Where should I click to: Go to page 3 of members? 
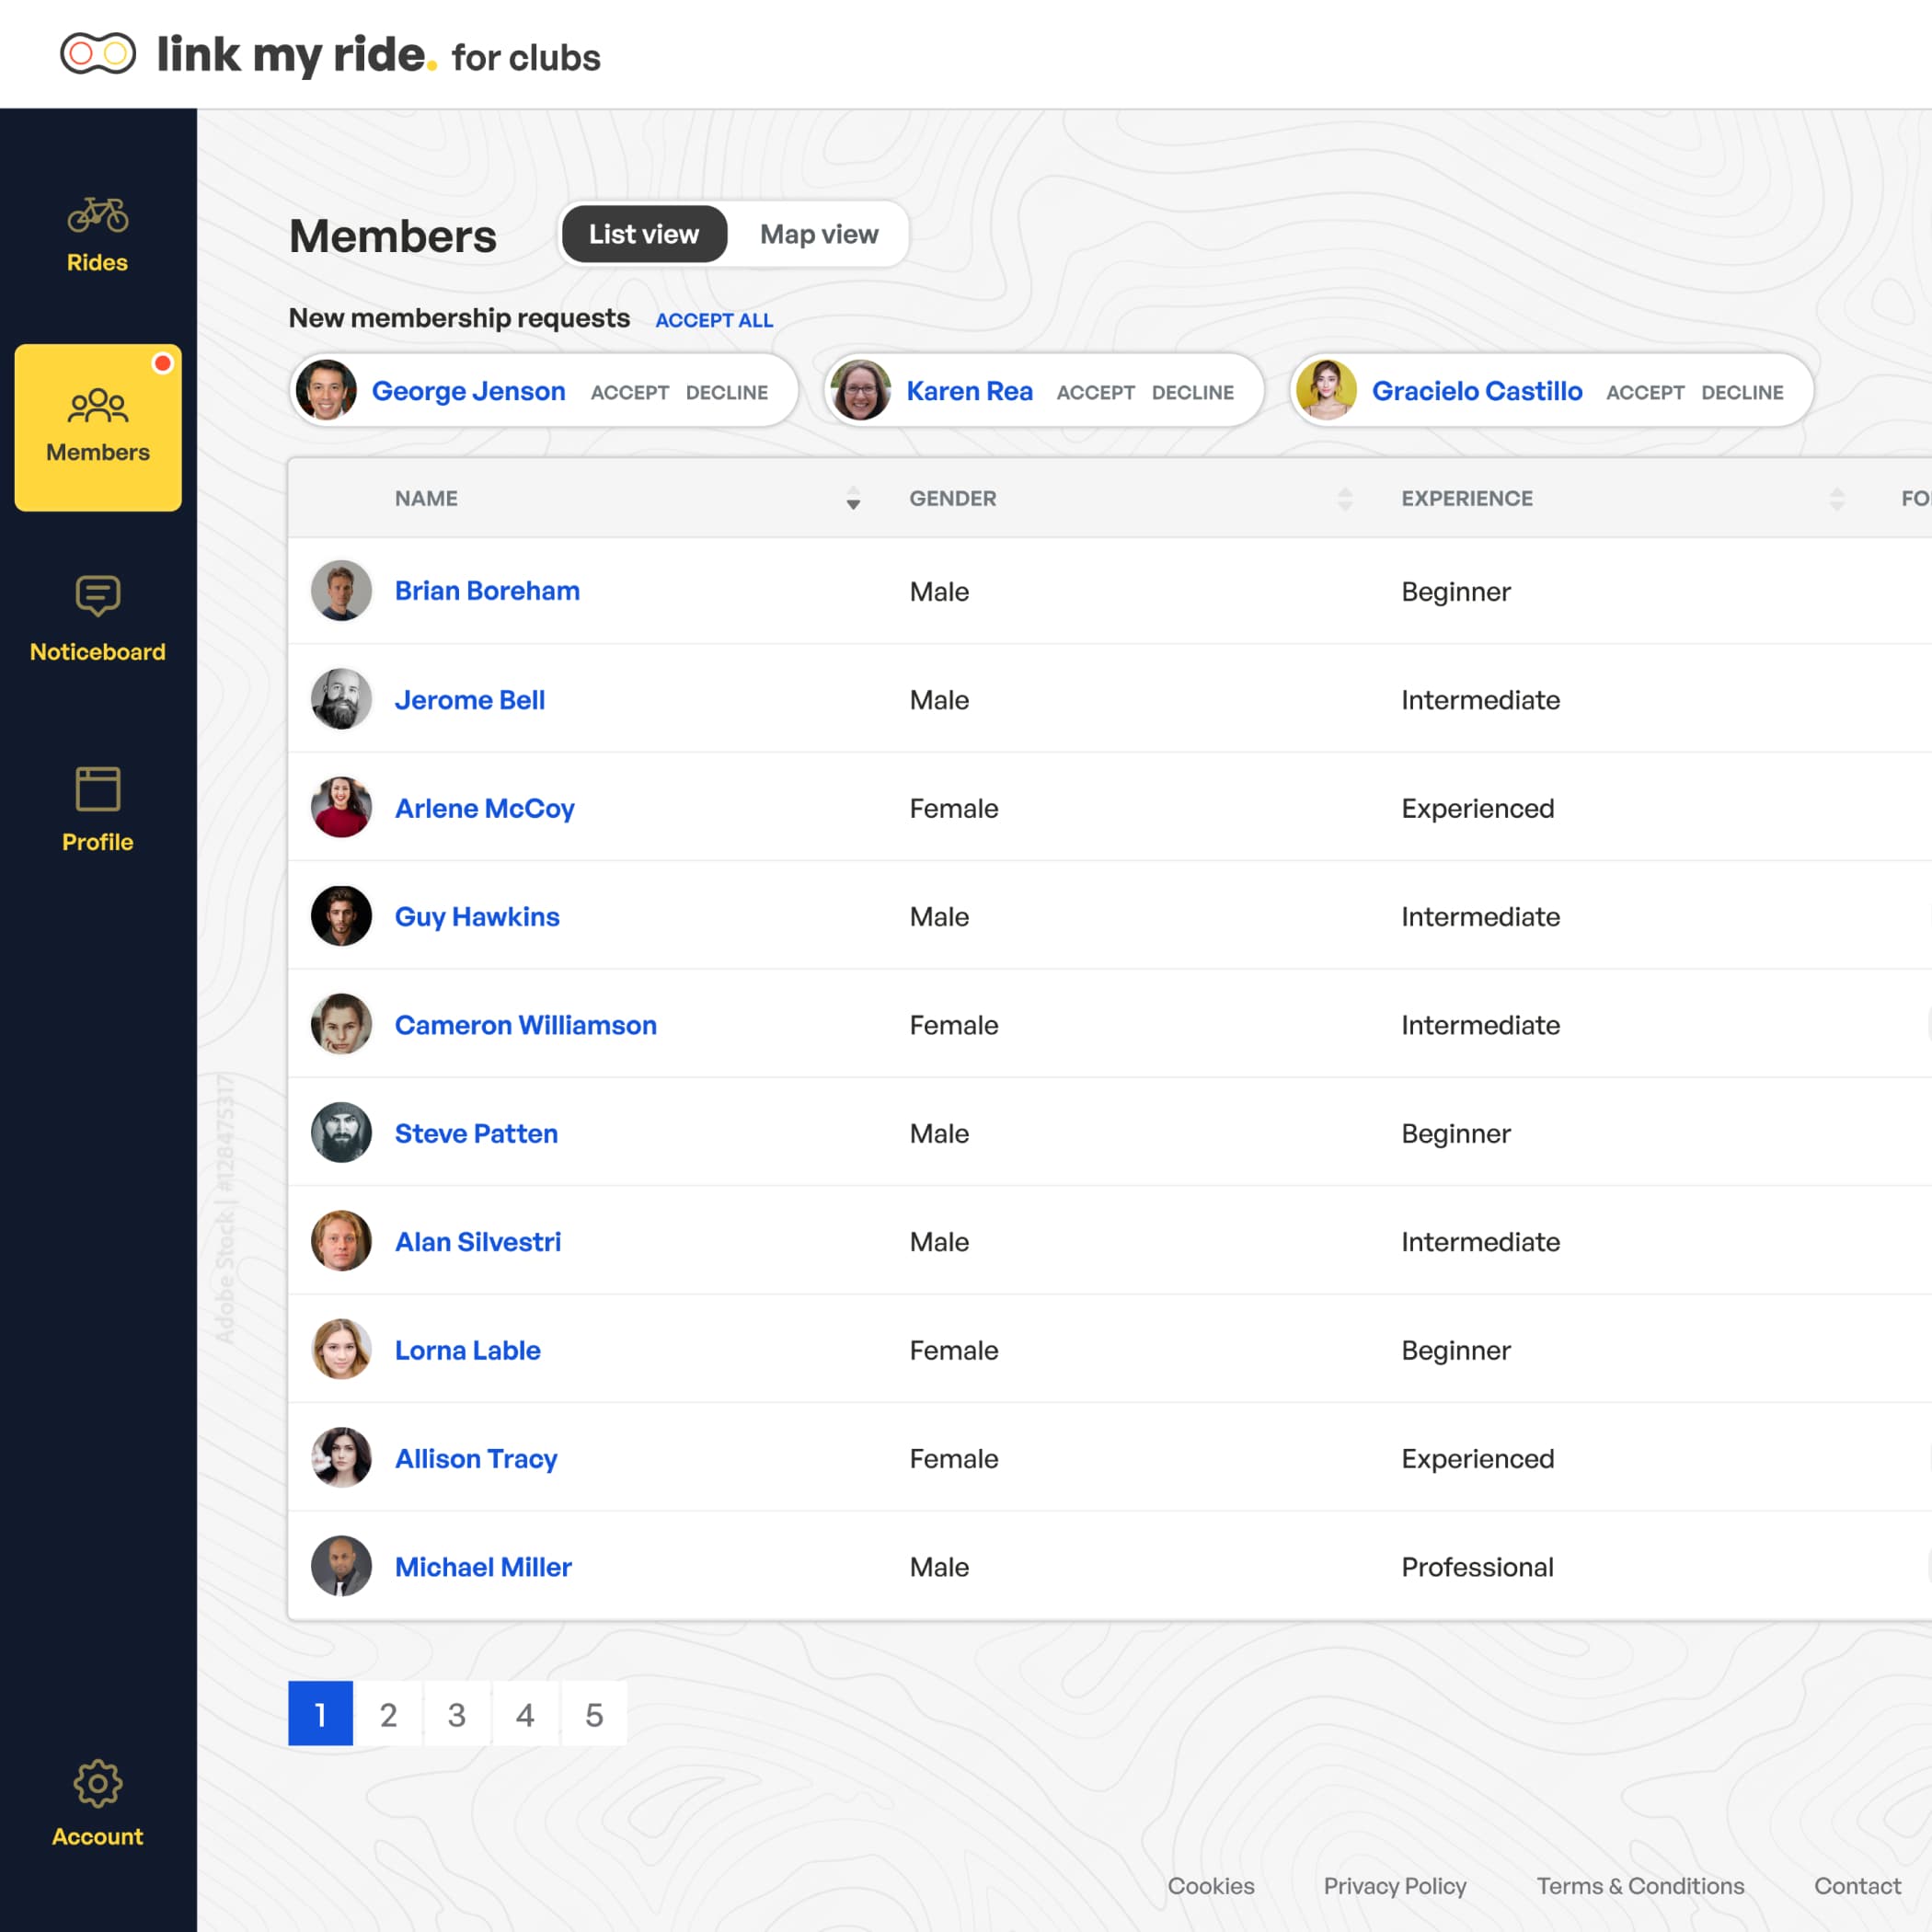[x=457, y=1714]
